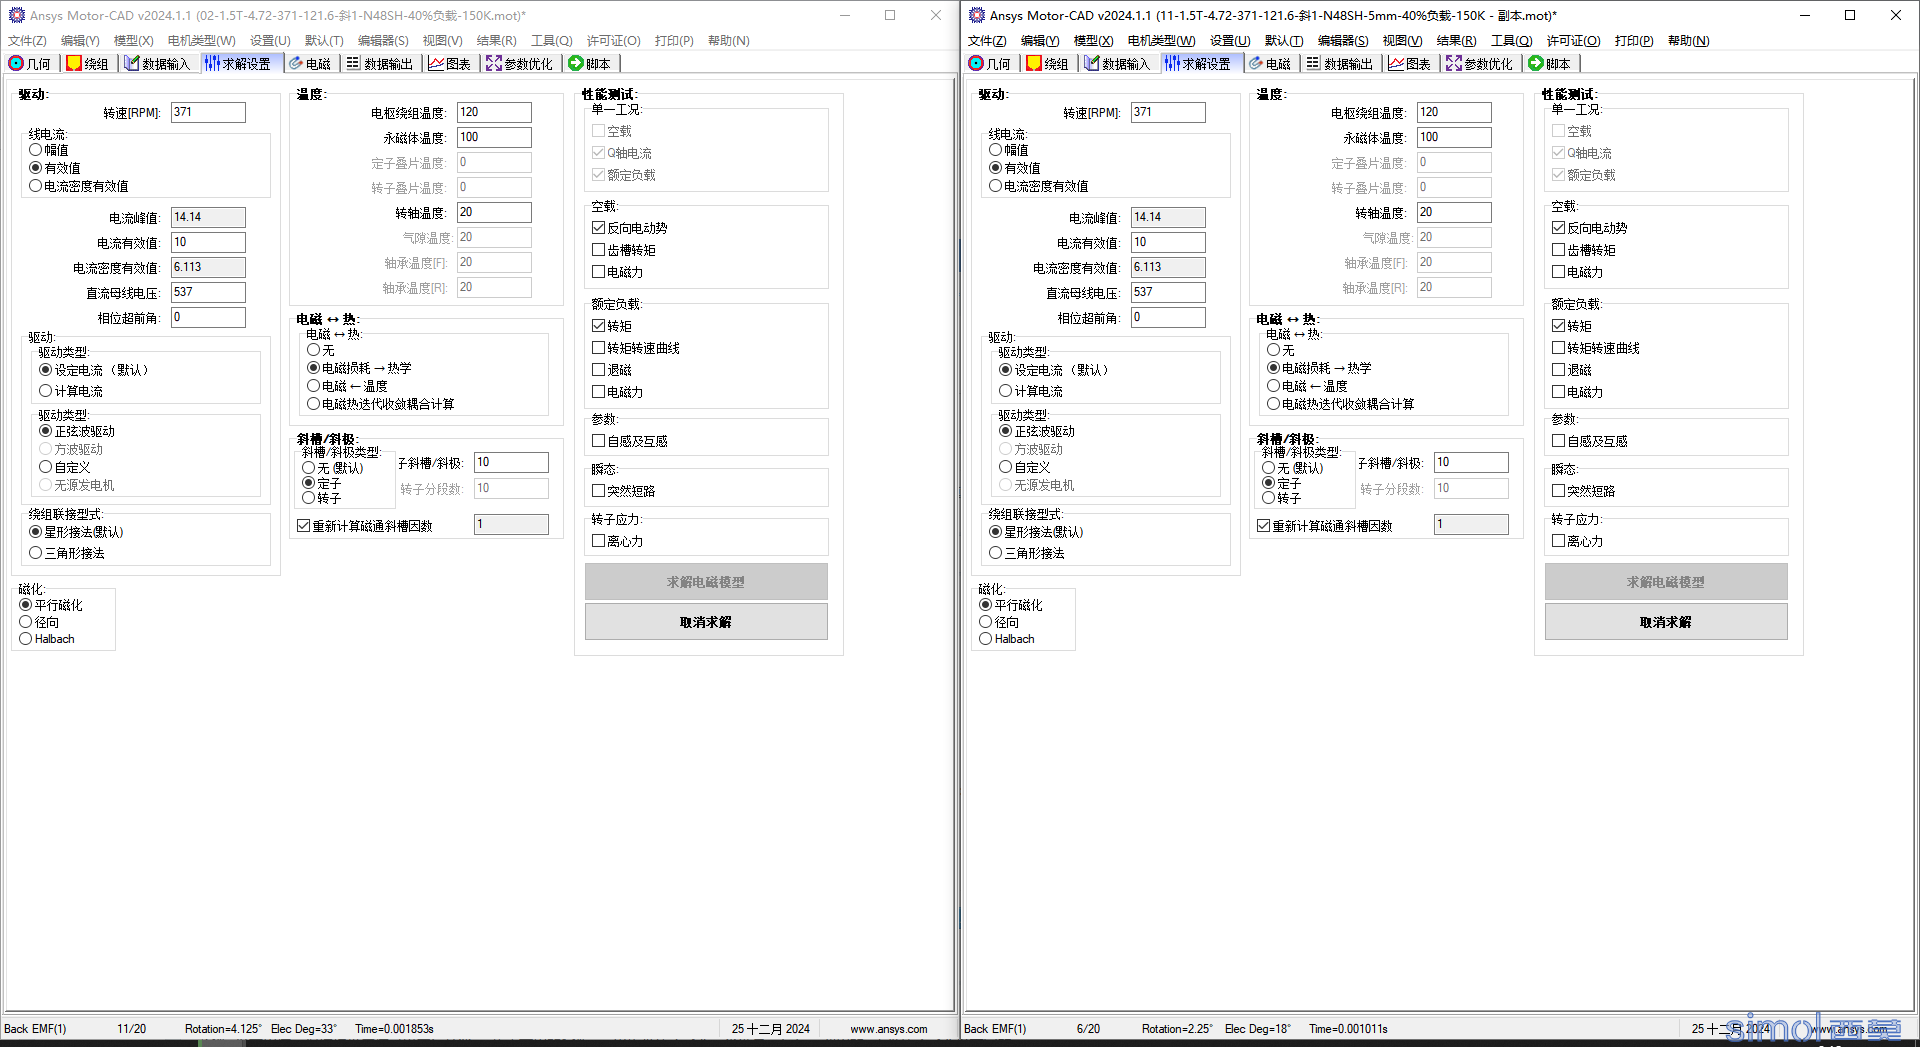This screenshot has height=1047, width=1920.
Task: Enable 突然短路 checkbox in right window
Action: [1558, 491]
